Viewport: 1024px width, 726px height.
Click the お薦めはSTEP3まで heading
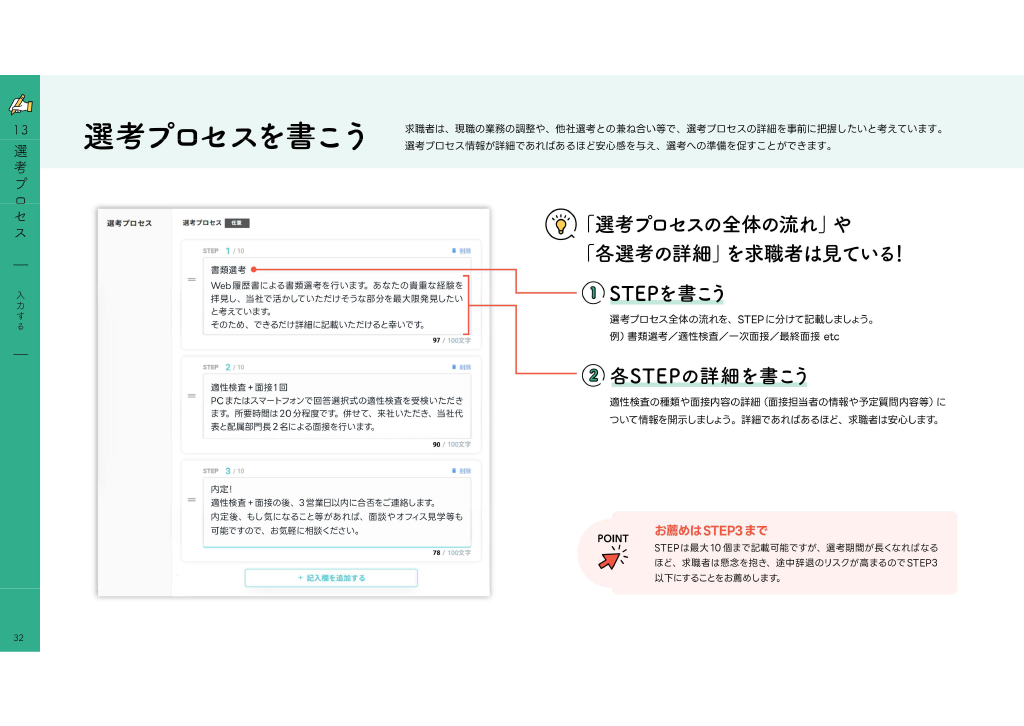pyautogui.click(x=711, y=530)
